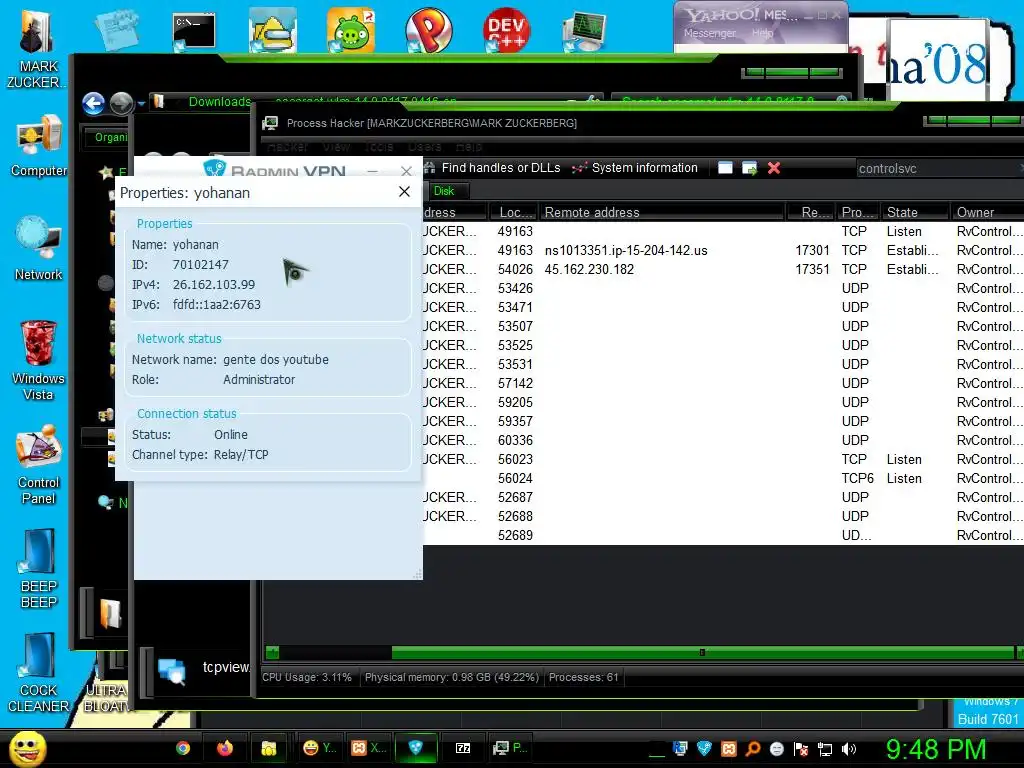Click Downloads in Explorer address bar
Viewport: 1024px width, 768px height.
(x=219, y=102)
